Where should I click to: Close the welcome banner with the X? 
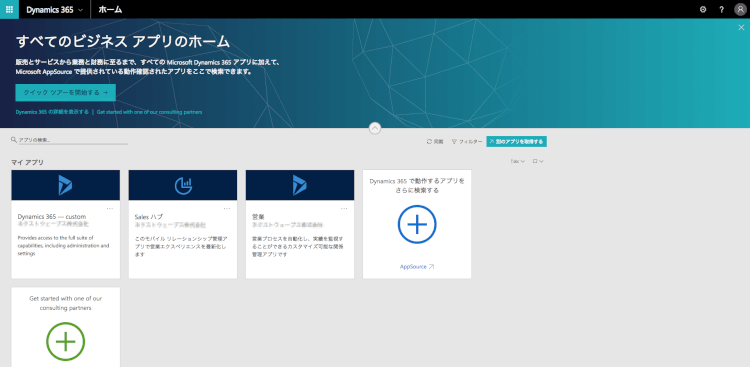click(741, 27)
